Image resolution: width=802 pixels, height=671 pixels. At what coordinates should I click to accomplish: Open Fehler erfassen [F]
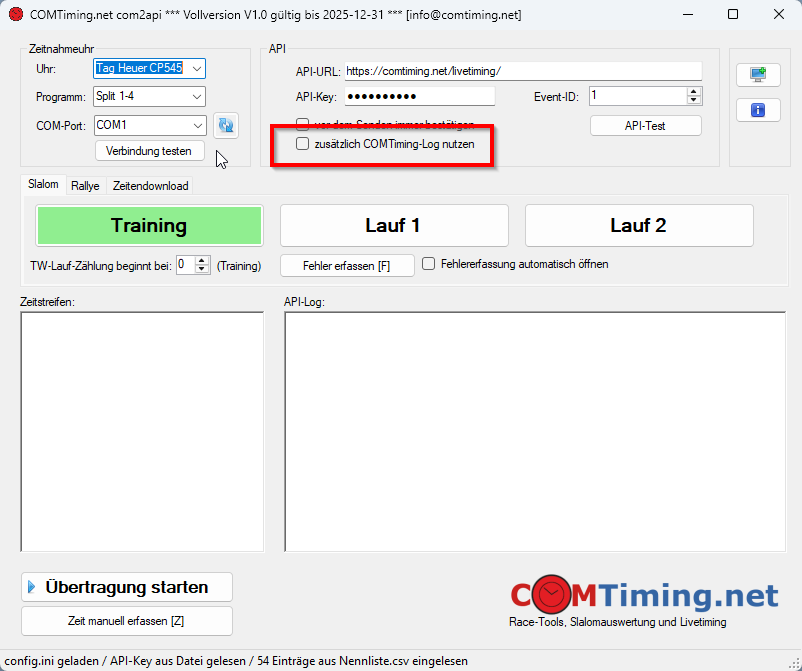tap(347, 266)
